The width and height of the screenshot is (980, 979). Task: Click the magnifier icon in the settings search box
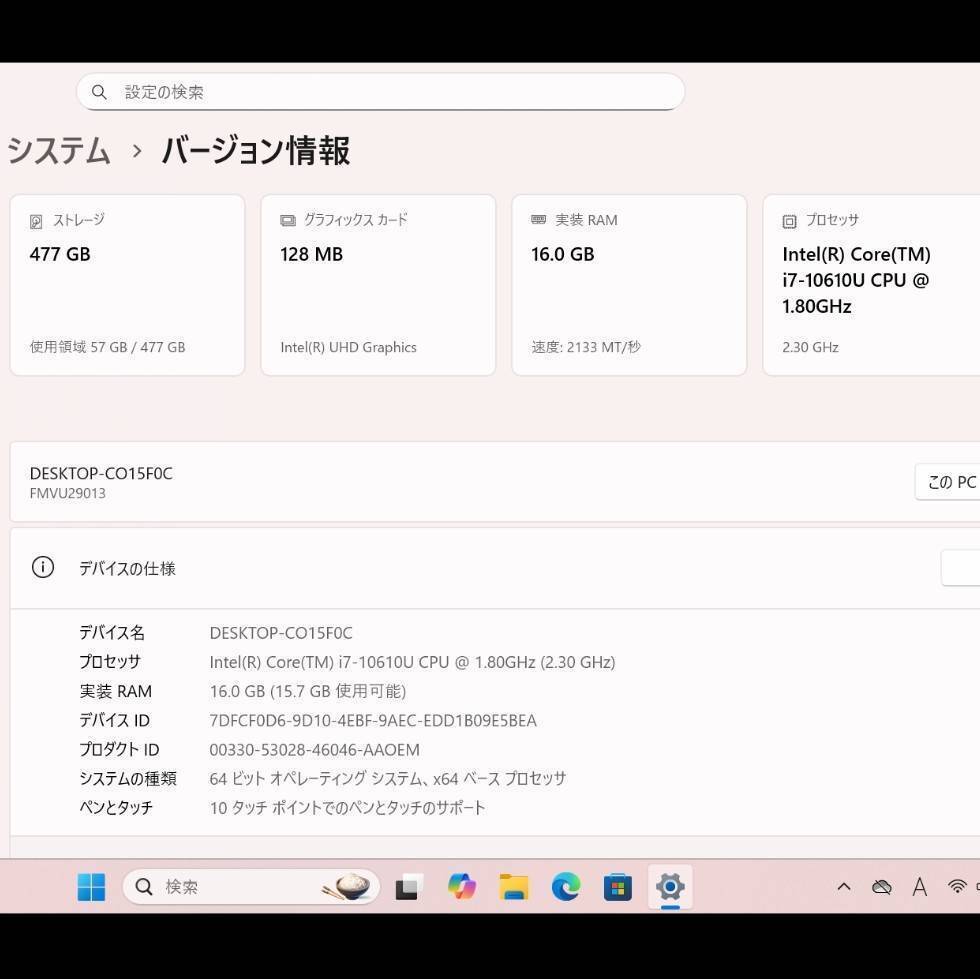[99, 92]
